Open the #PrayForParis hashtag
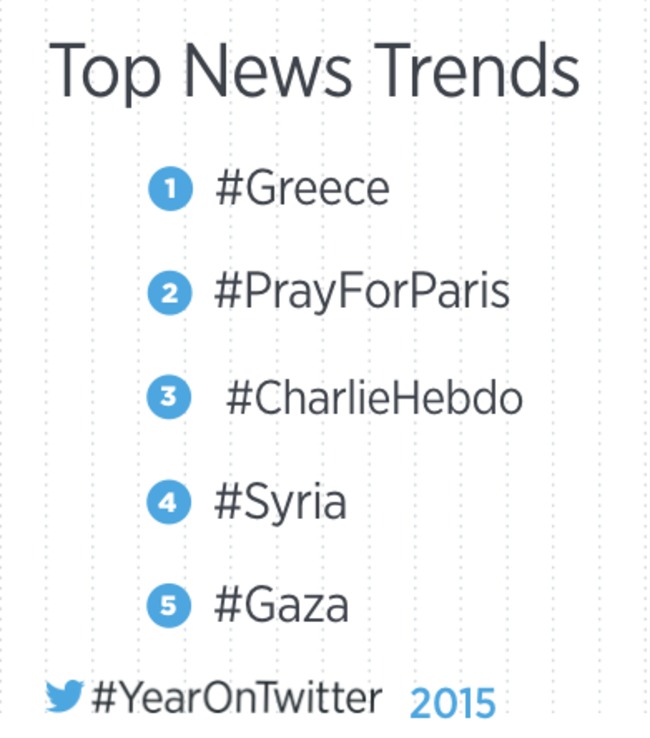This screenshot has height=738, width=650. click(362, 292)
